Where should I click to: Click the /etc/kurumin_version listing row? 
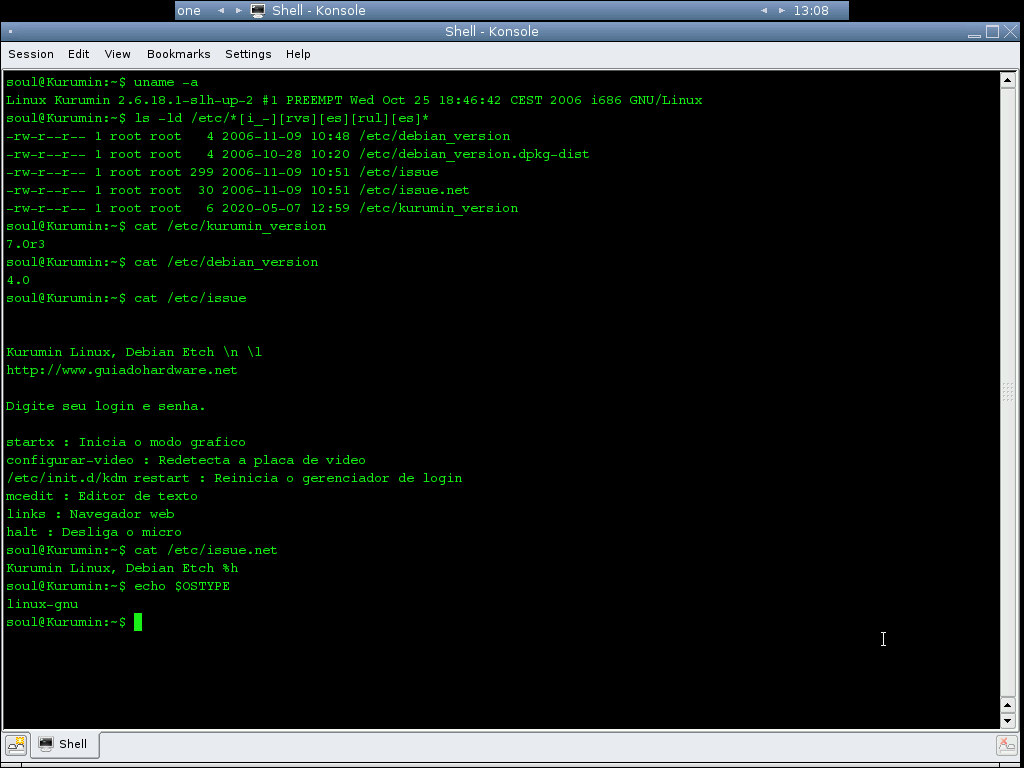pyautogui.click(x=262, y=208)
